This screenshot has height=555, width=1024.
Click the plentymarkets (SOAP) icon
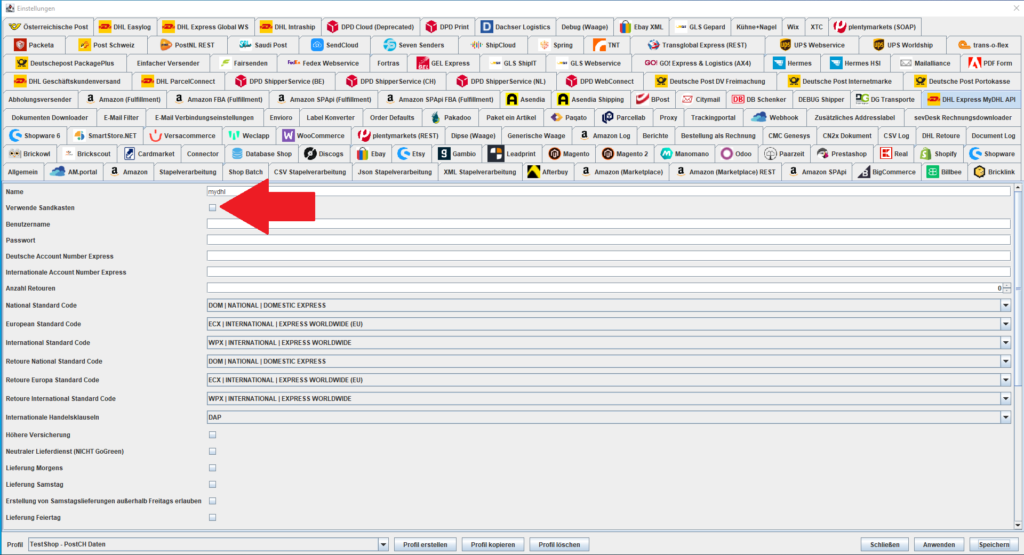pos(840,27)
